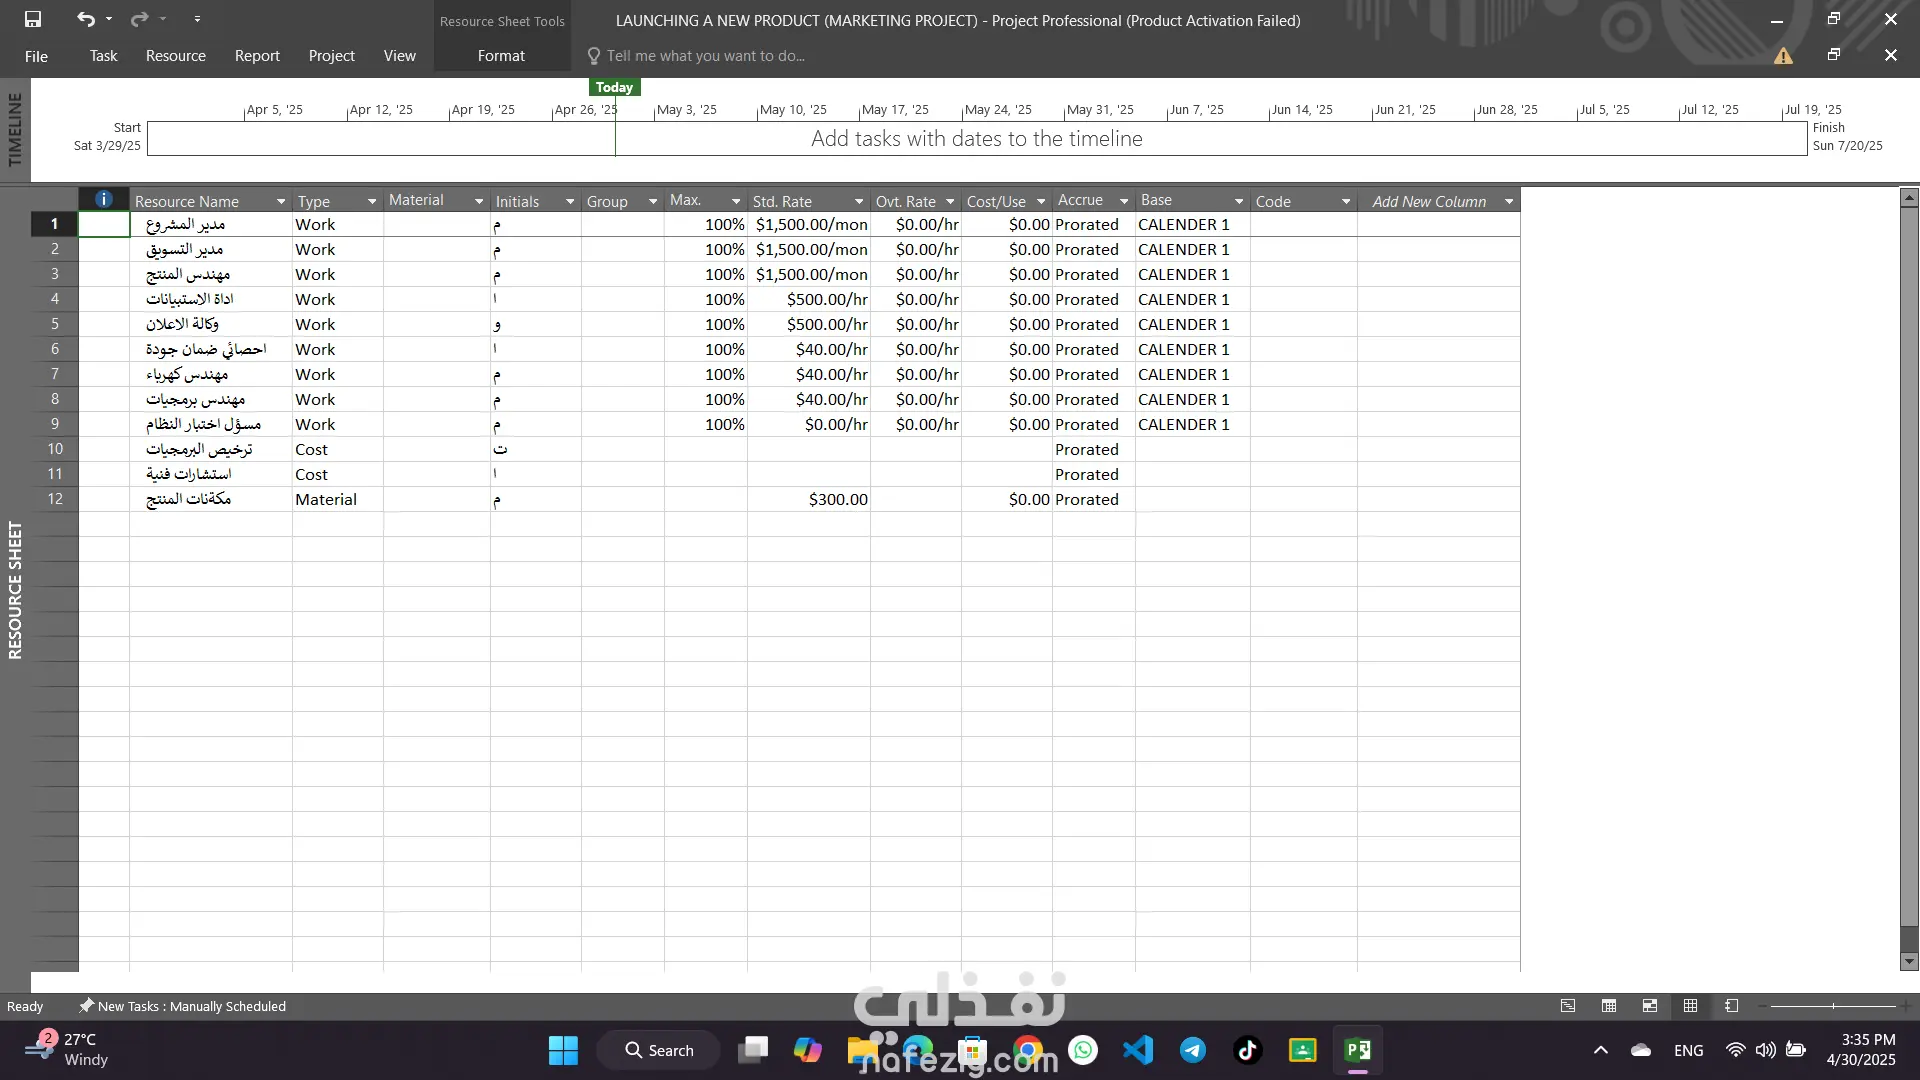Expand the Add New Column dropdown
Viewport: 1920px width, 1080px height.
click(1509, 201)
